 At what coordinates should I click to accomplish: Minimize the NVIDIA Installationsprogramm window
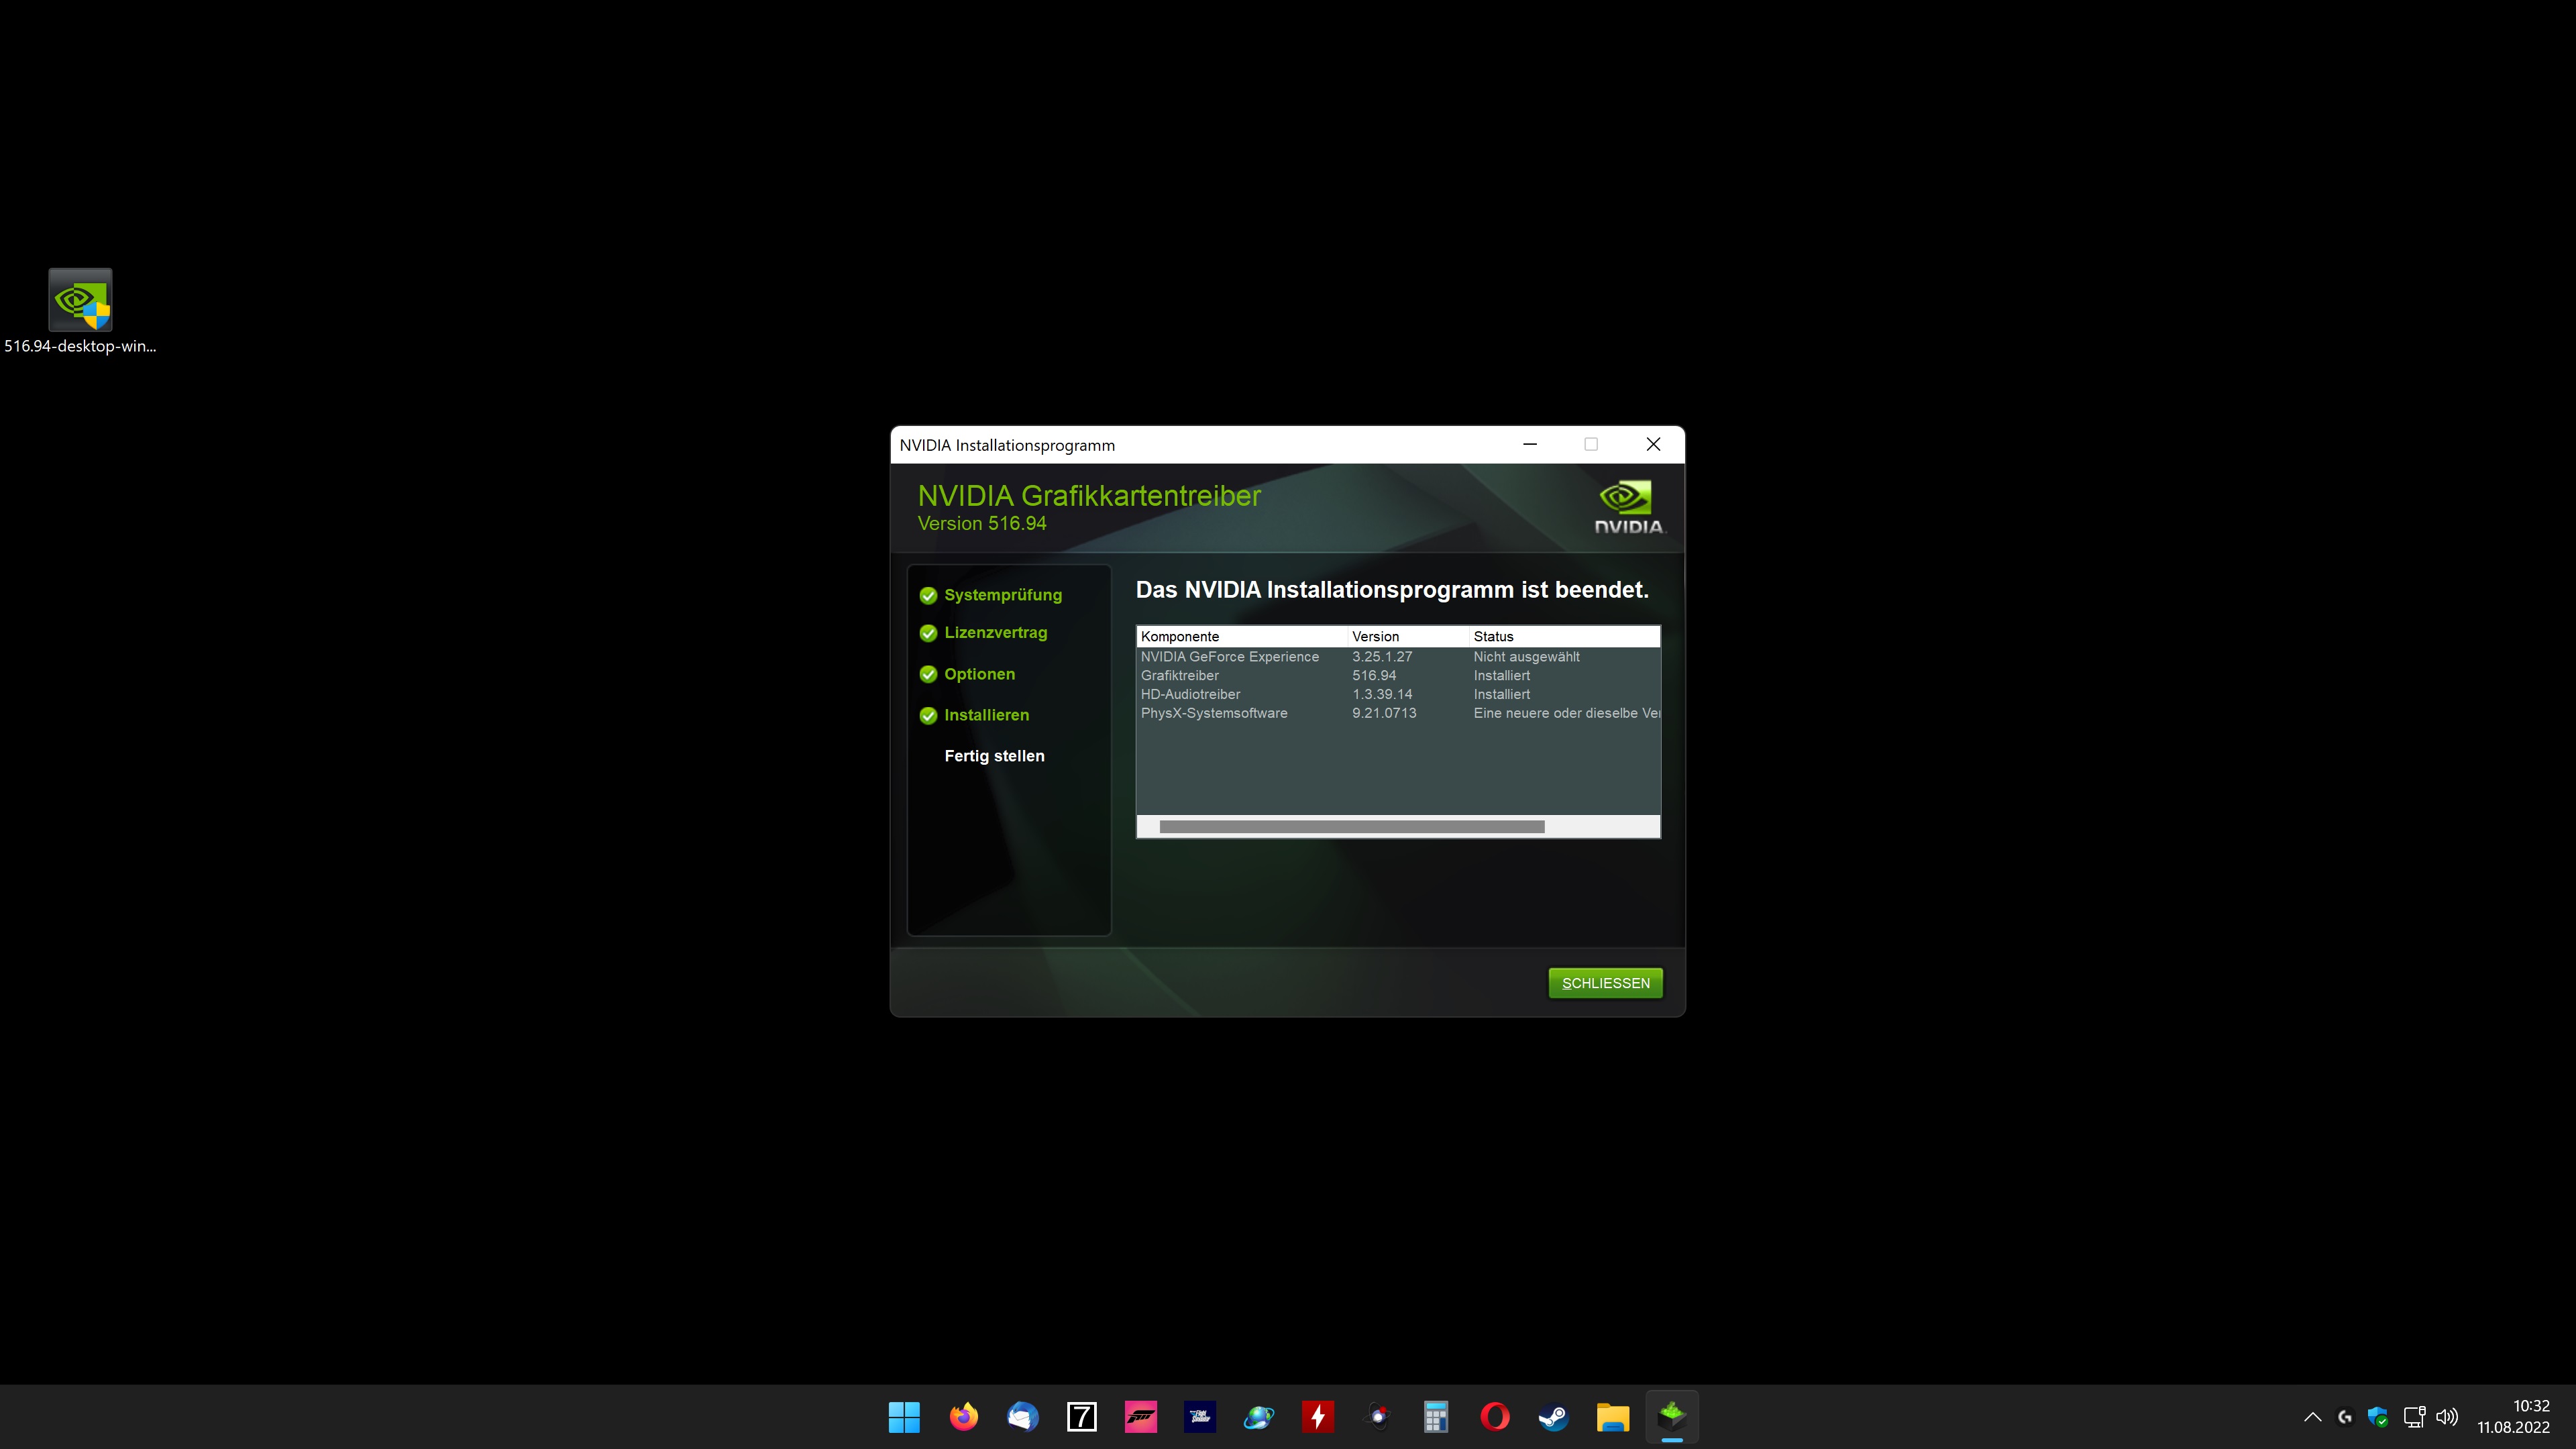pos(1530,444)
